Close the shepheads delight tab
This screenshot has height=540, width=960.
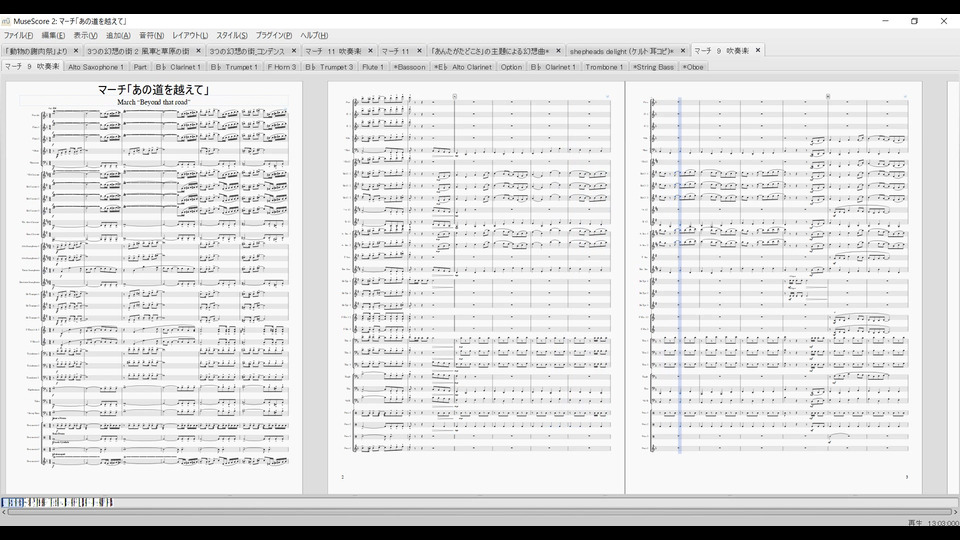[683, 51]
